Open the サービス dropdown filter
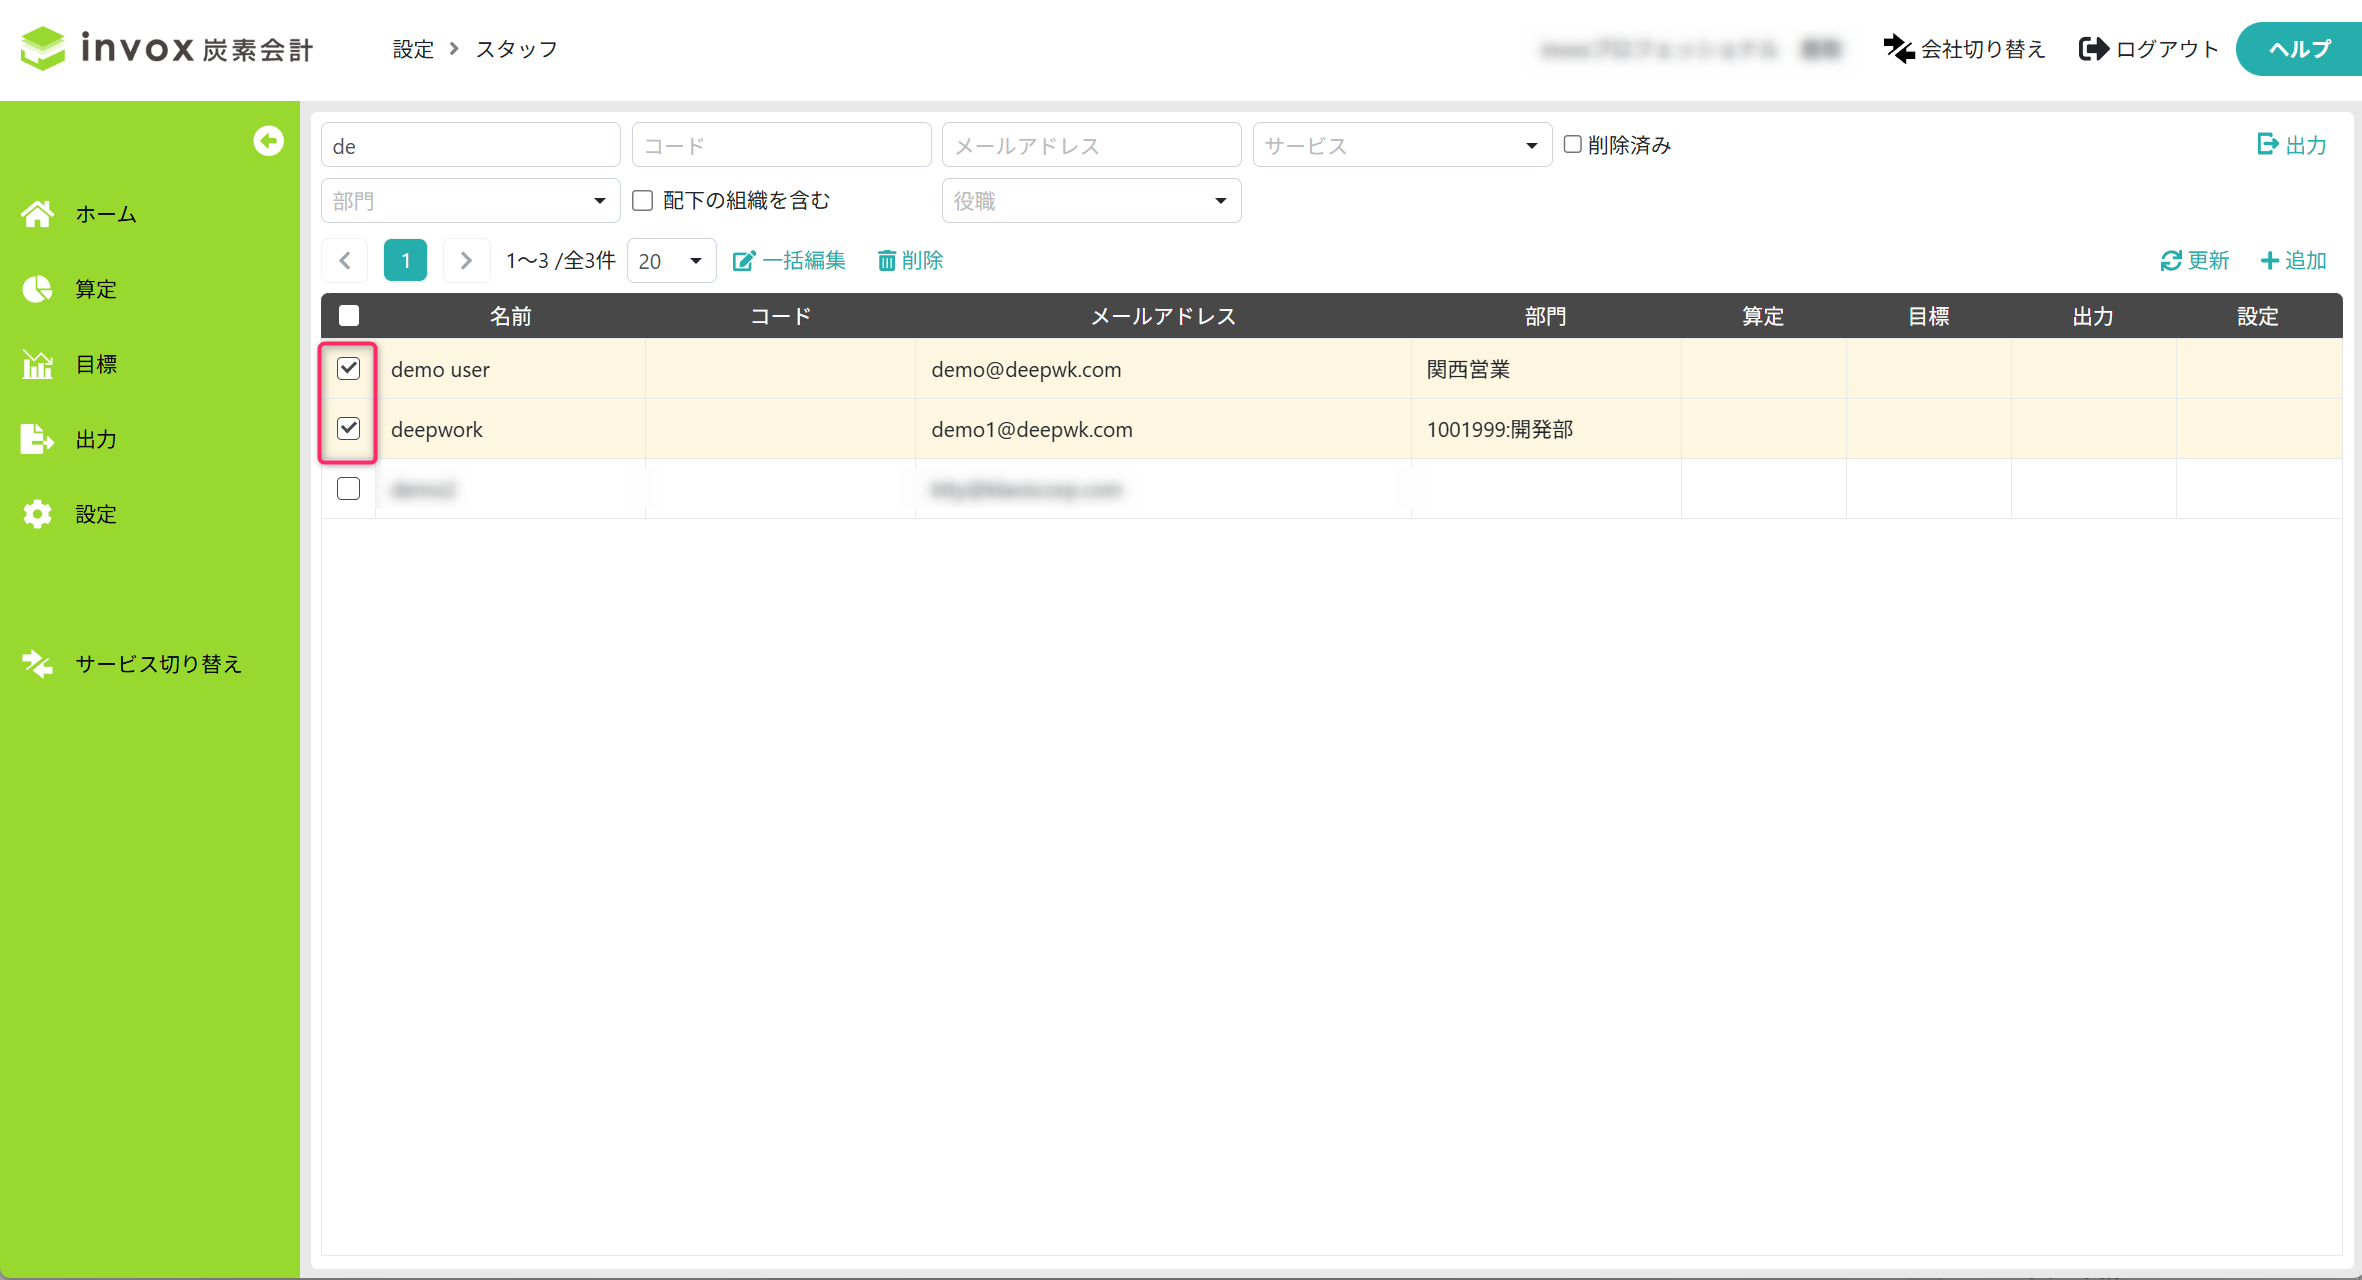The width and height of the screenshot is (2362, 1280). (x=1401, y=146)
